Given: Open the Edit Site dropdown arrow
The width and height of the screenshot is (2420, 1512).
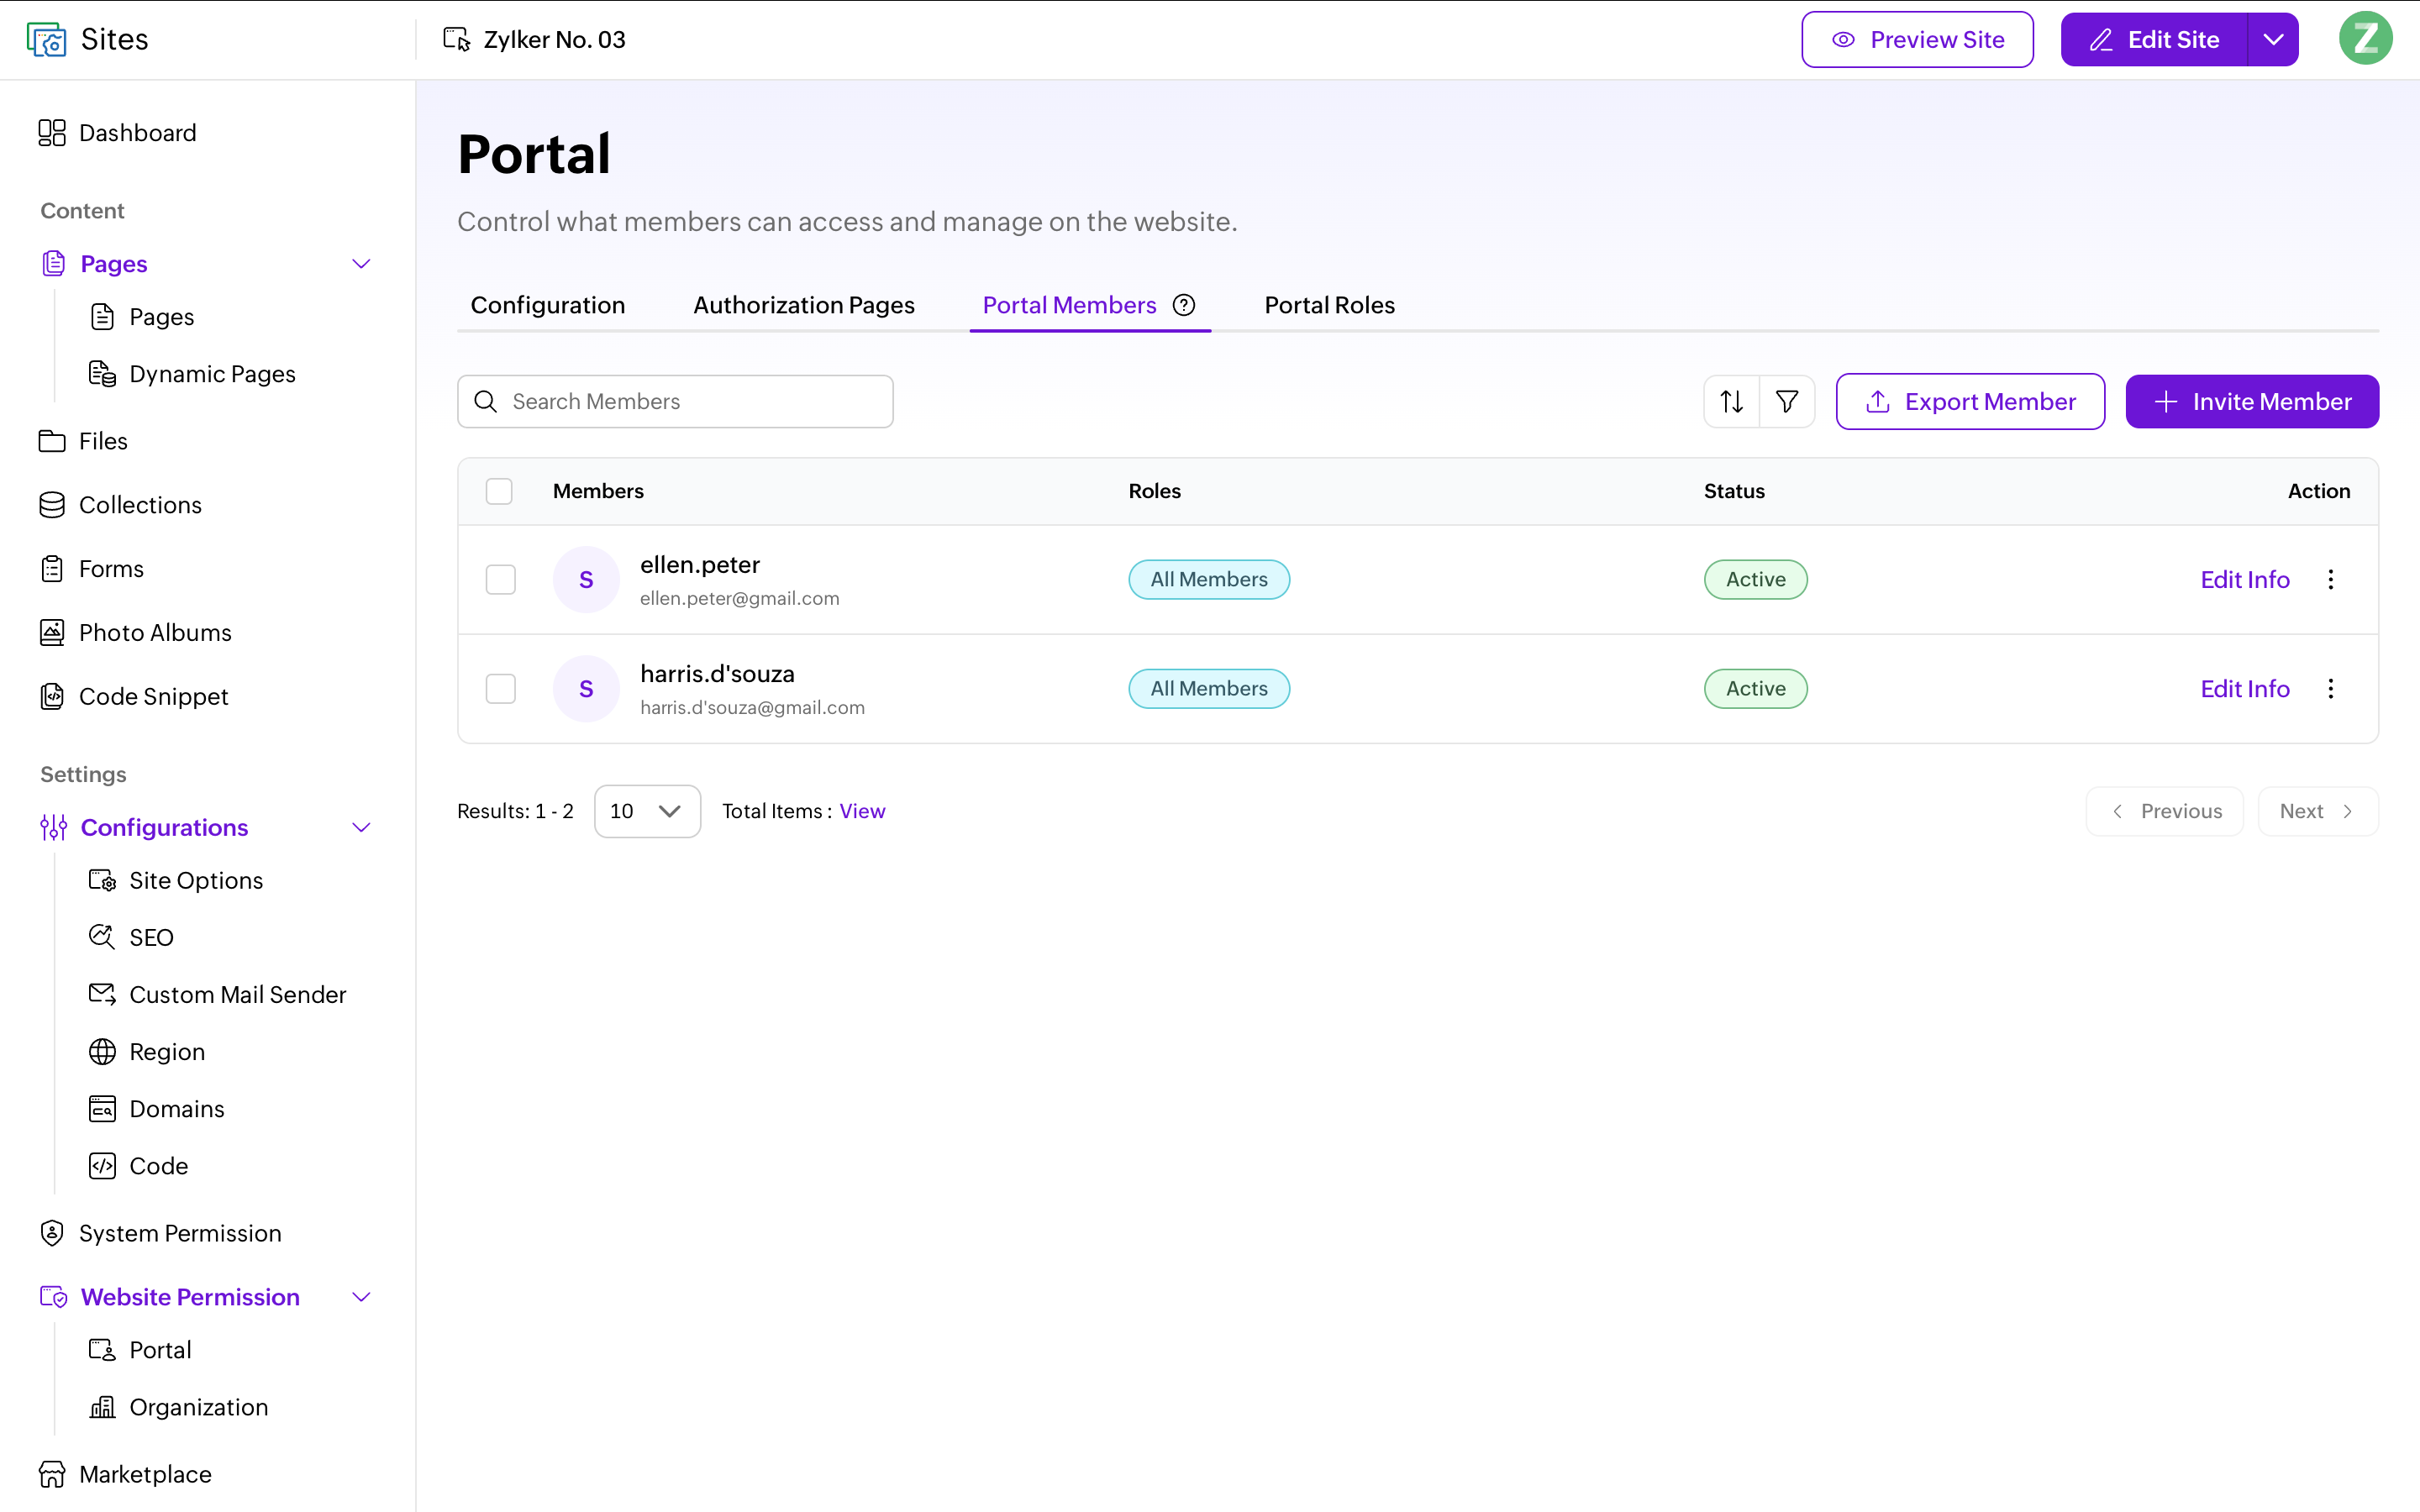Looking at the screenshot, I should pyautogui.click(x=2273, y=39).
